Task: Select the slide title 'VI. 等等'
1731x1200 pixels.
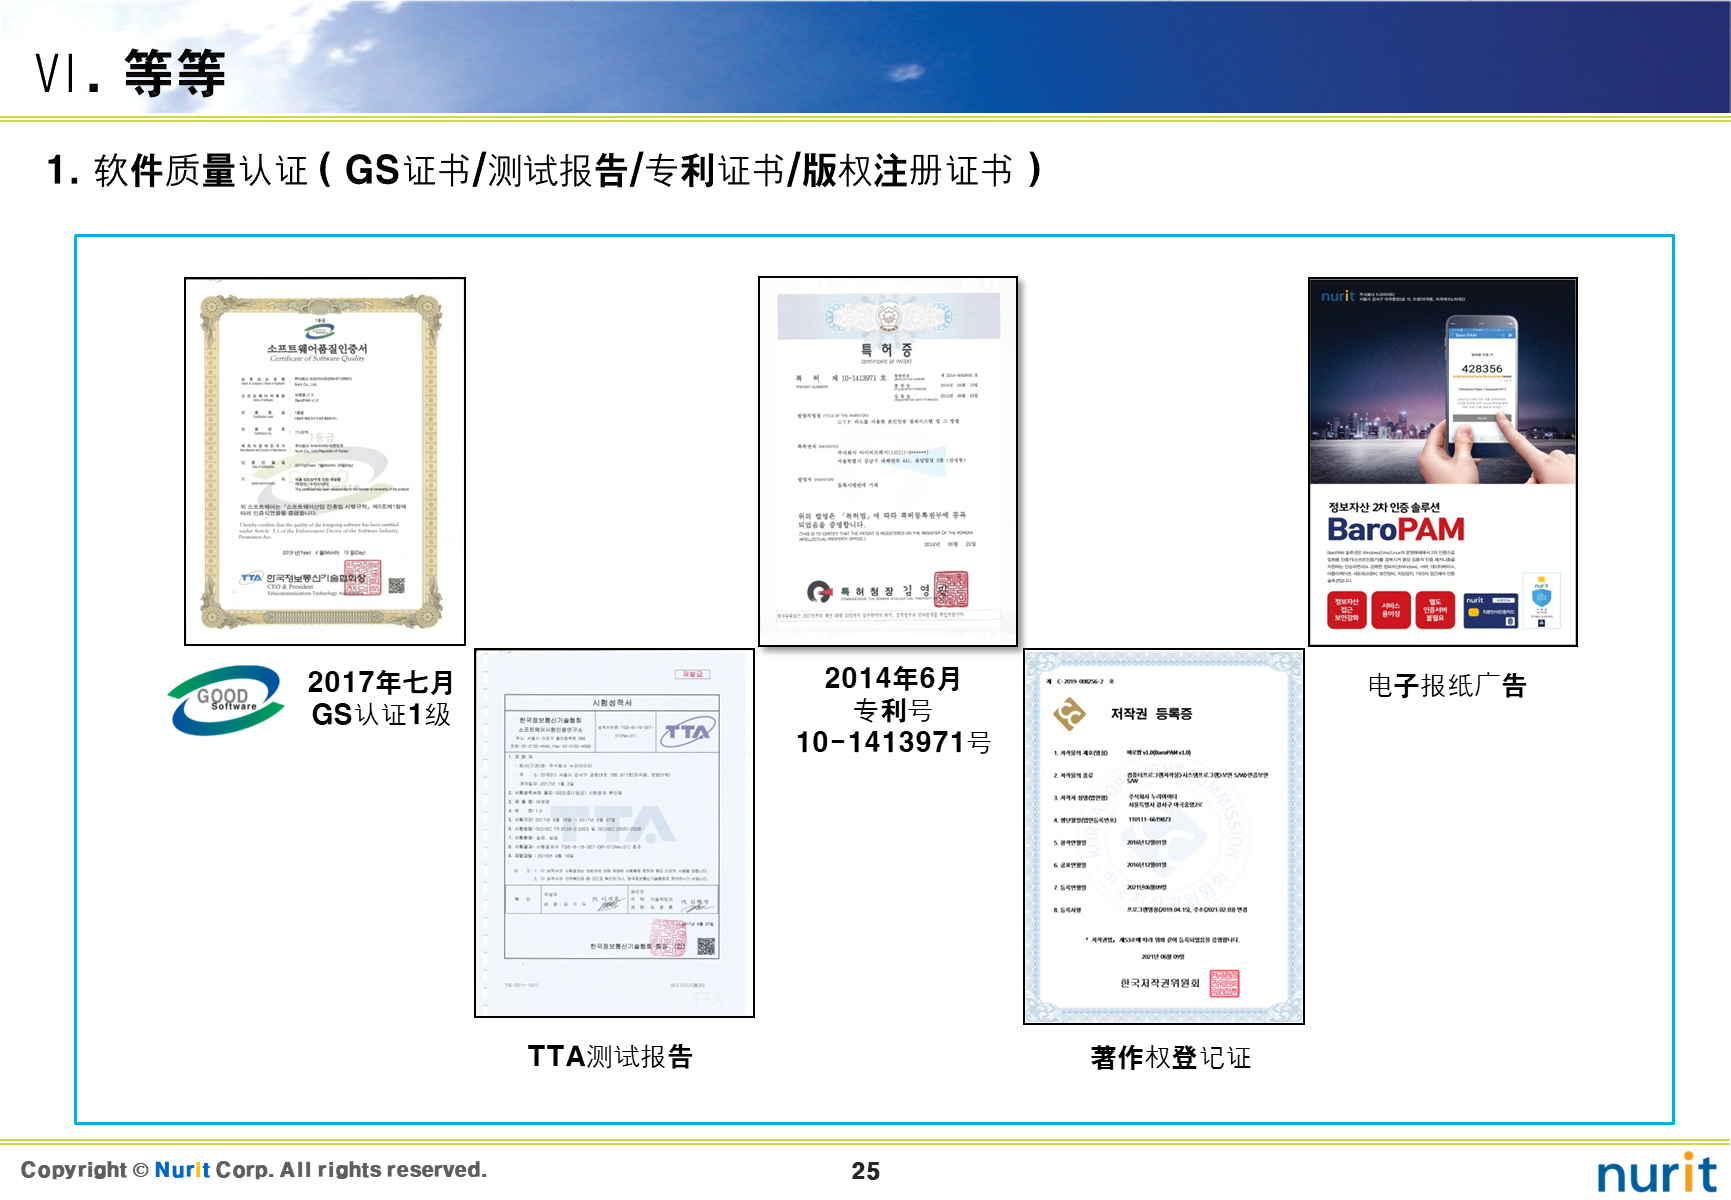Action: (x=130, y=73)
